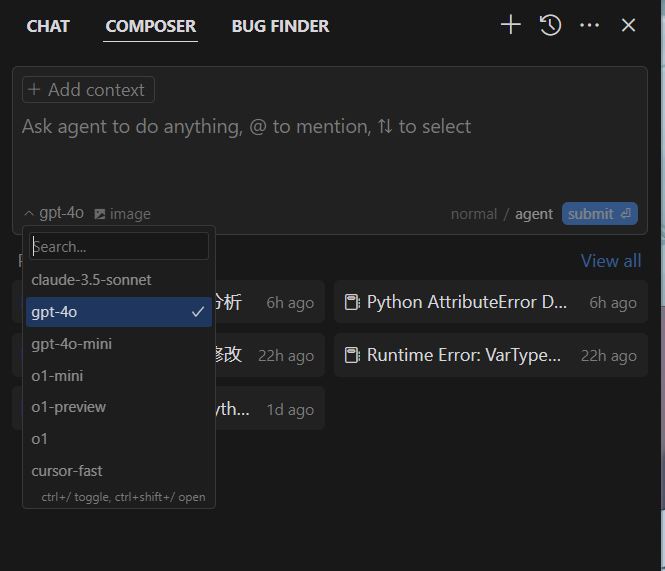The height and width of the screenshot is (571, 665).
Task: Switch to the BUG FINDER tab
Action: (x=280, y=26)
